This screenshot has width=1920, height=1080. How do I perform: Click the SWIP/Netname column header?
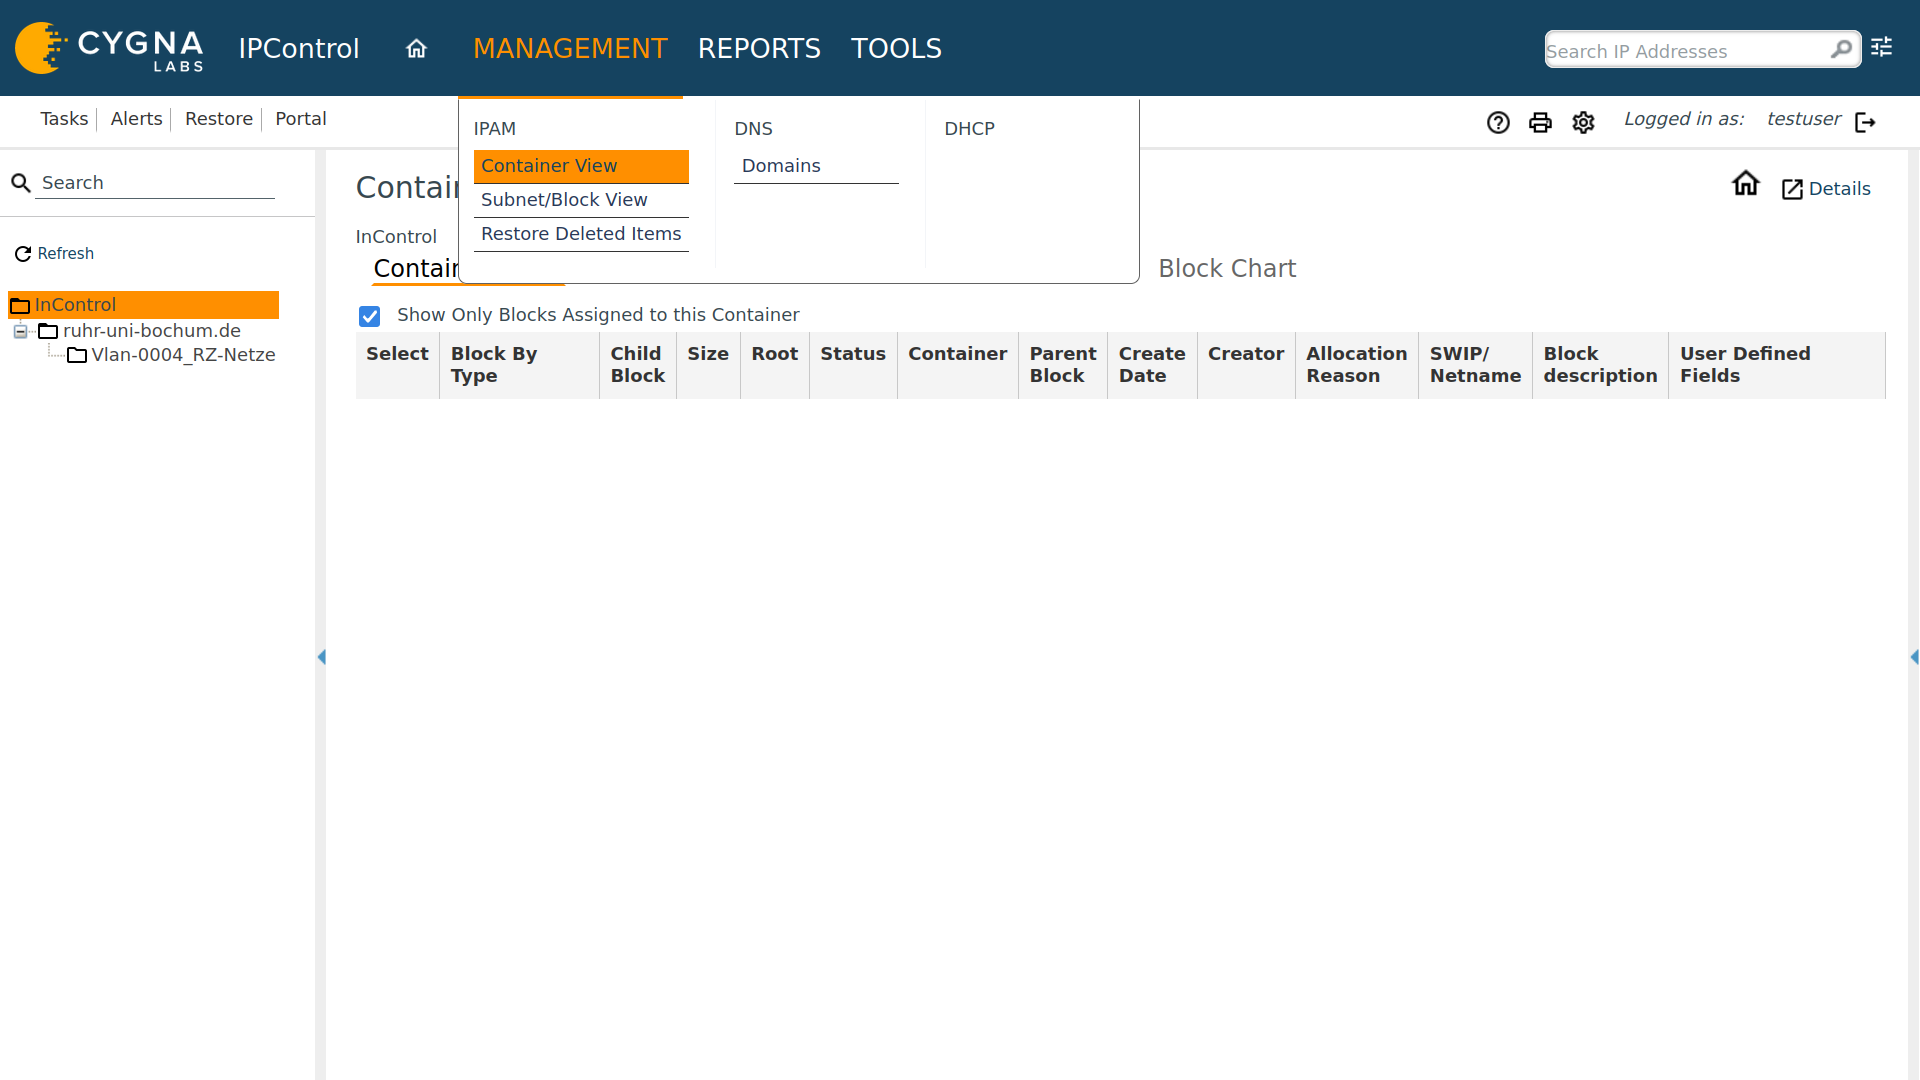(x=1475, y=365)
